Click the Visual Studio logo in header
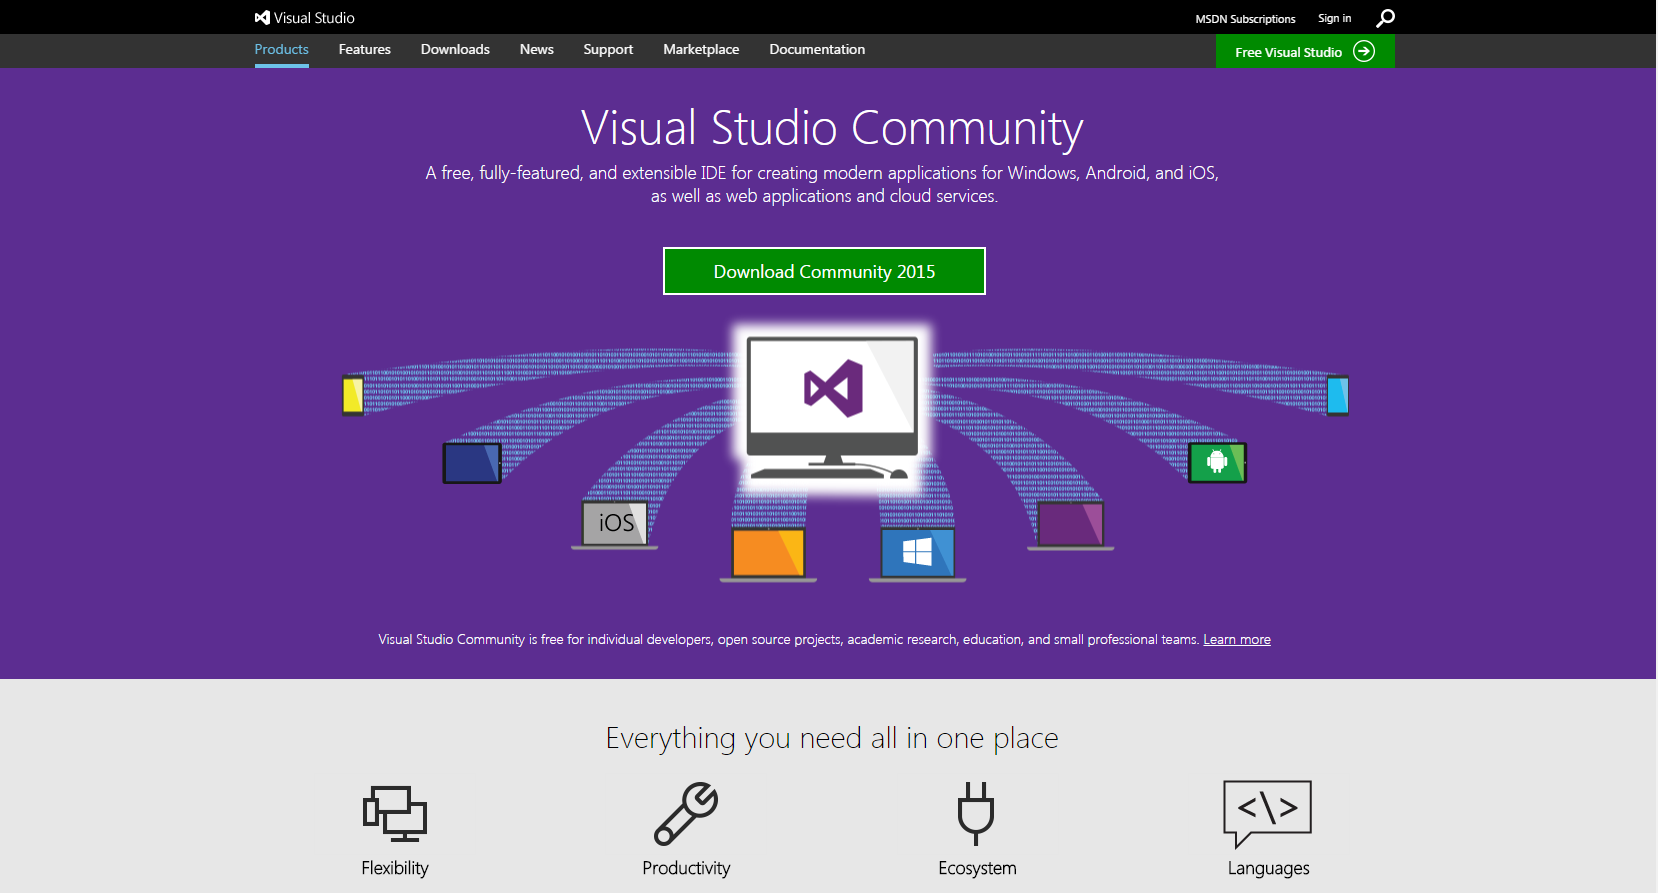1658x893 pixels. click(x=304, y=18)
